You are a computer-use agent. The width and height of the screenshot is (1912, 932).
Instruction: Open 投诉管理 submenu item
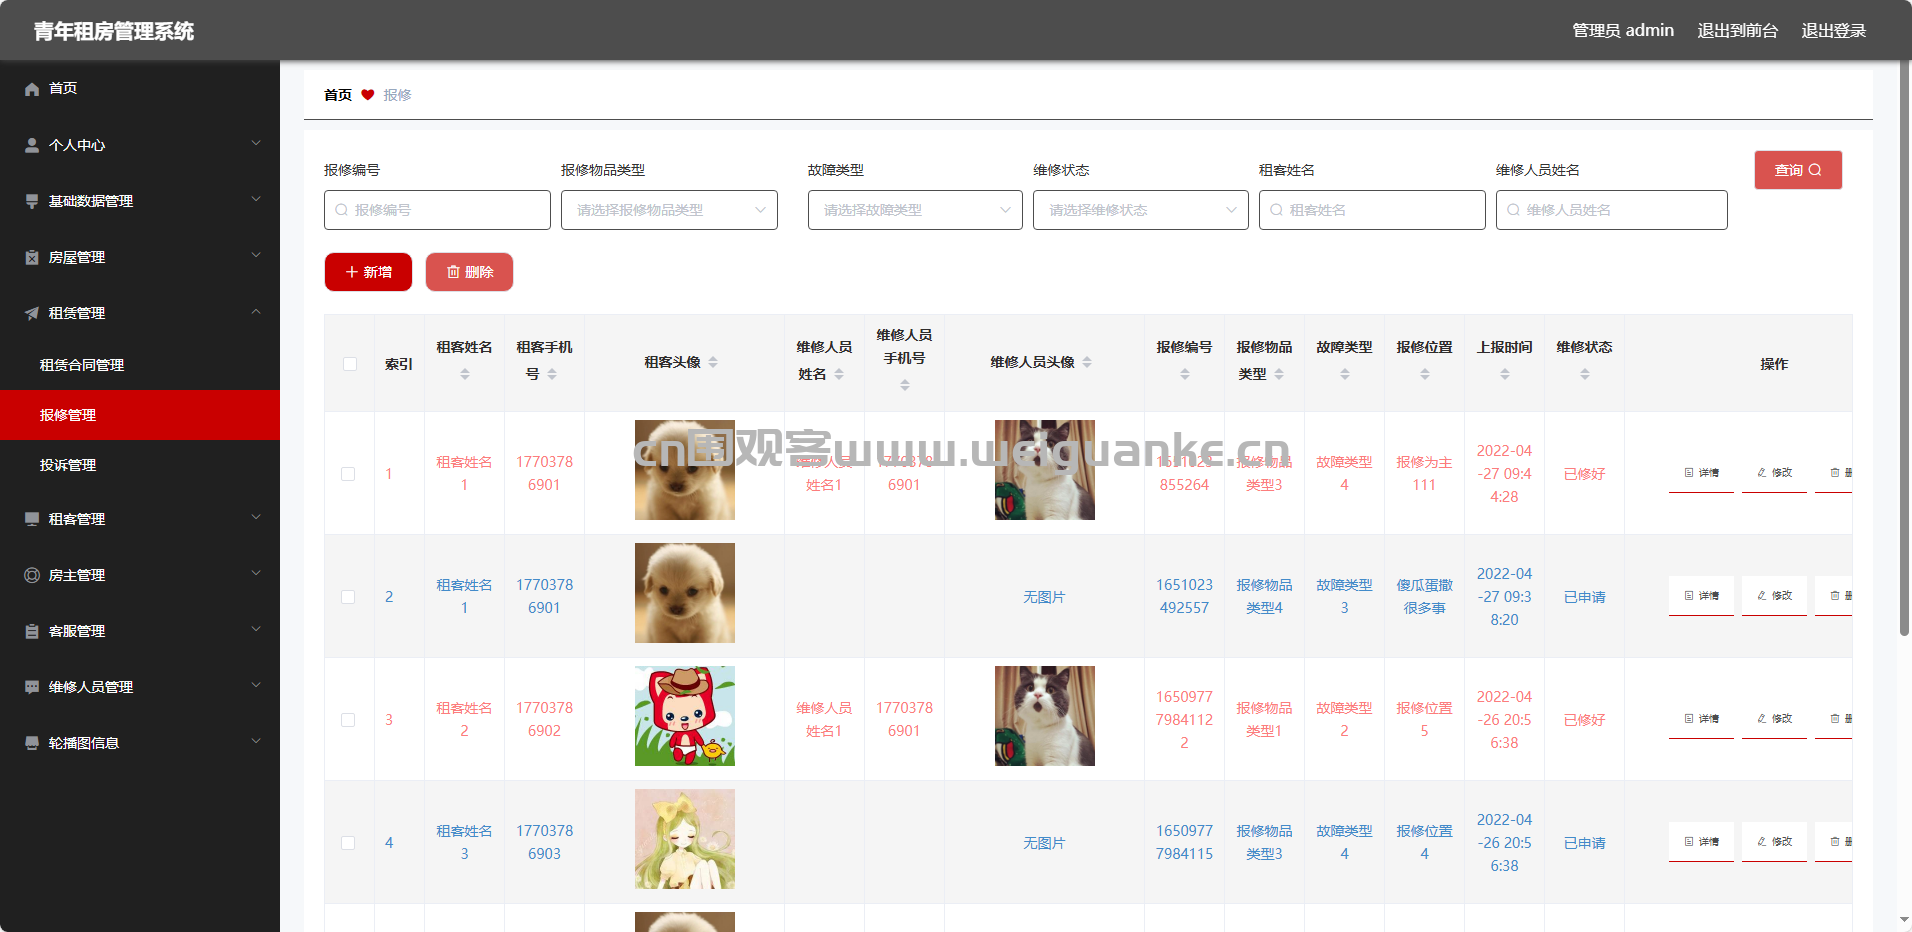pyautogui.click(x=140, y=465)
